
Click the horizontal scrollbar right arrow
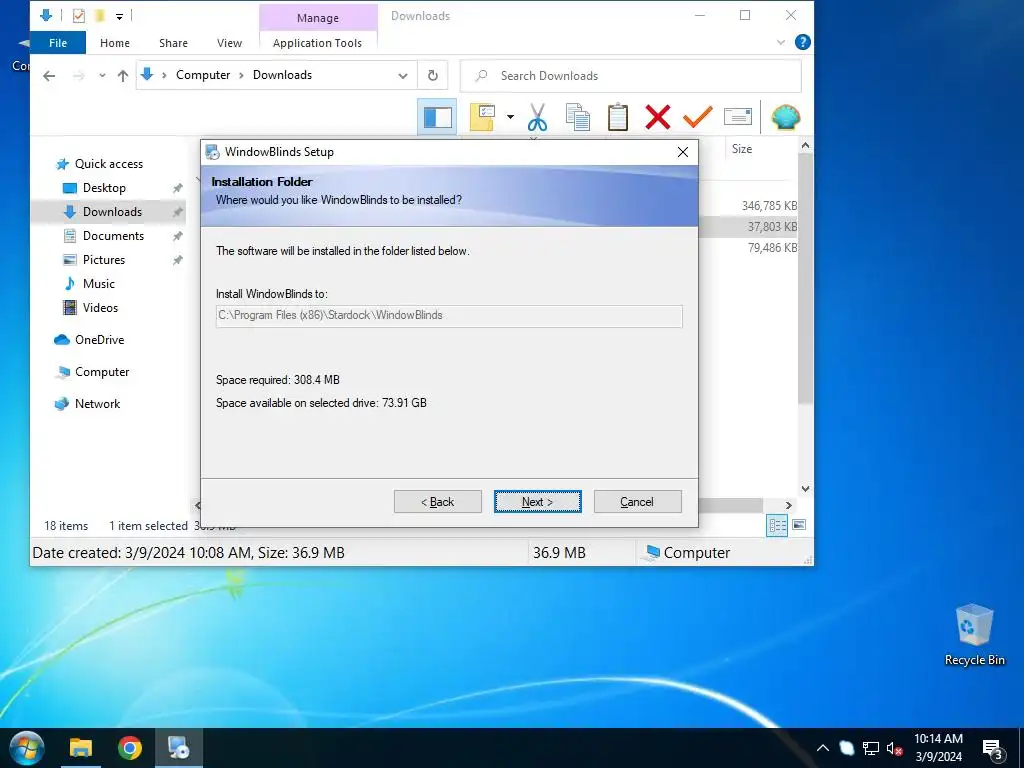click(x=788, y=505)
